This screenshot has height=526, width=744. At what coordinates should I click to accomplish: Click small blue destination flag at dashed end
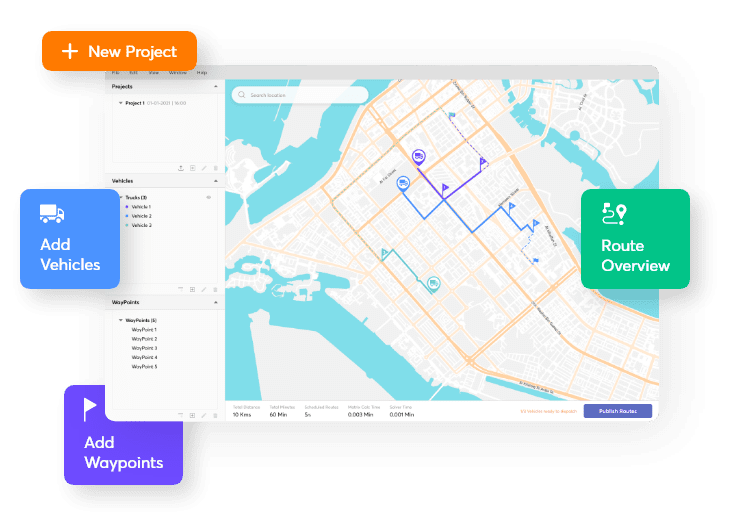[x=536, y=260]
